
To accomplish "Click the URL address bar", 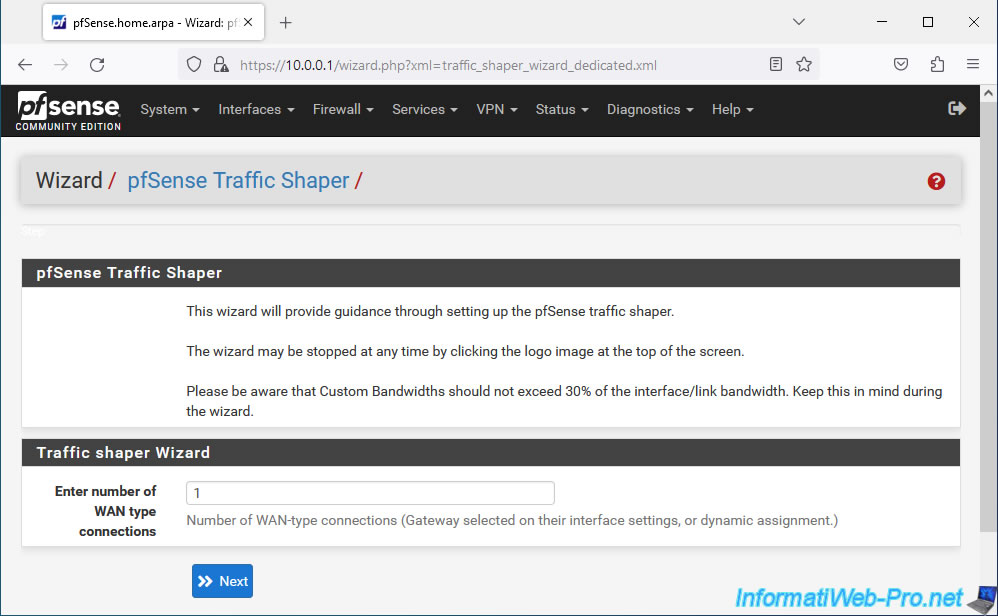I will click(x=496, y=65).
